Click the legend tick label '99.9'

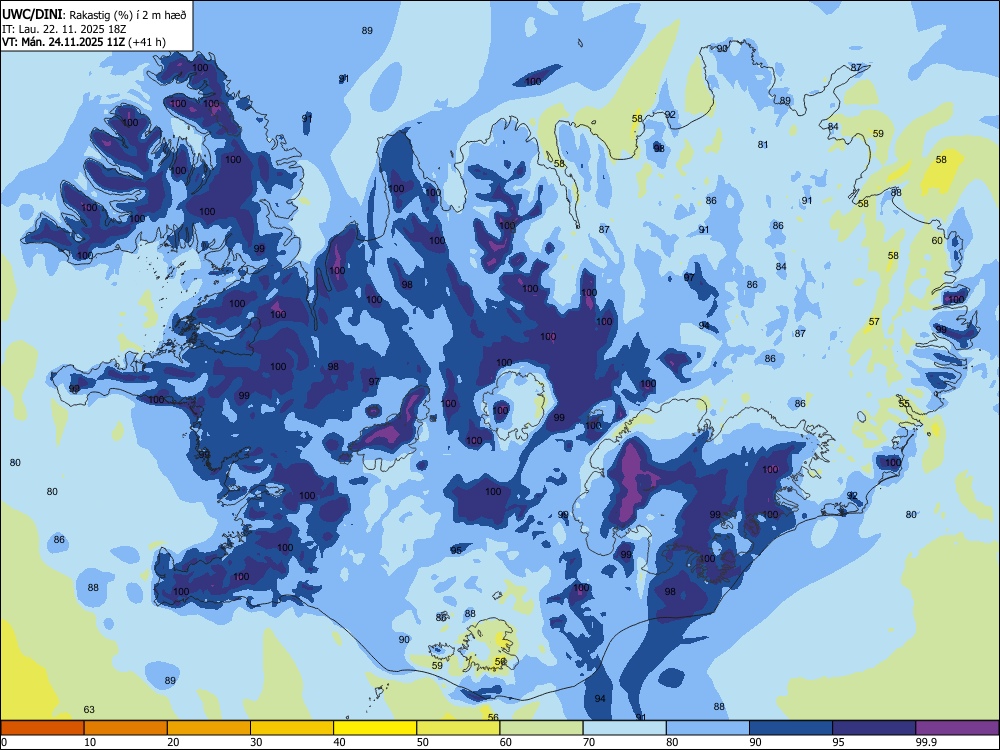(925, 742)
